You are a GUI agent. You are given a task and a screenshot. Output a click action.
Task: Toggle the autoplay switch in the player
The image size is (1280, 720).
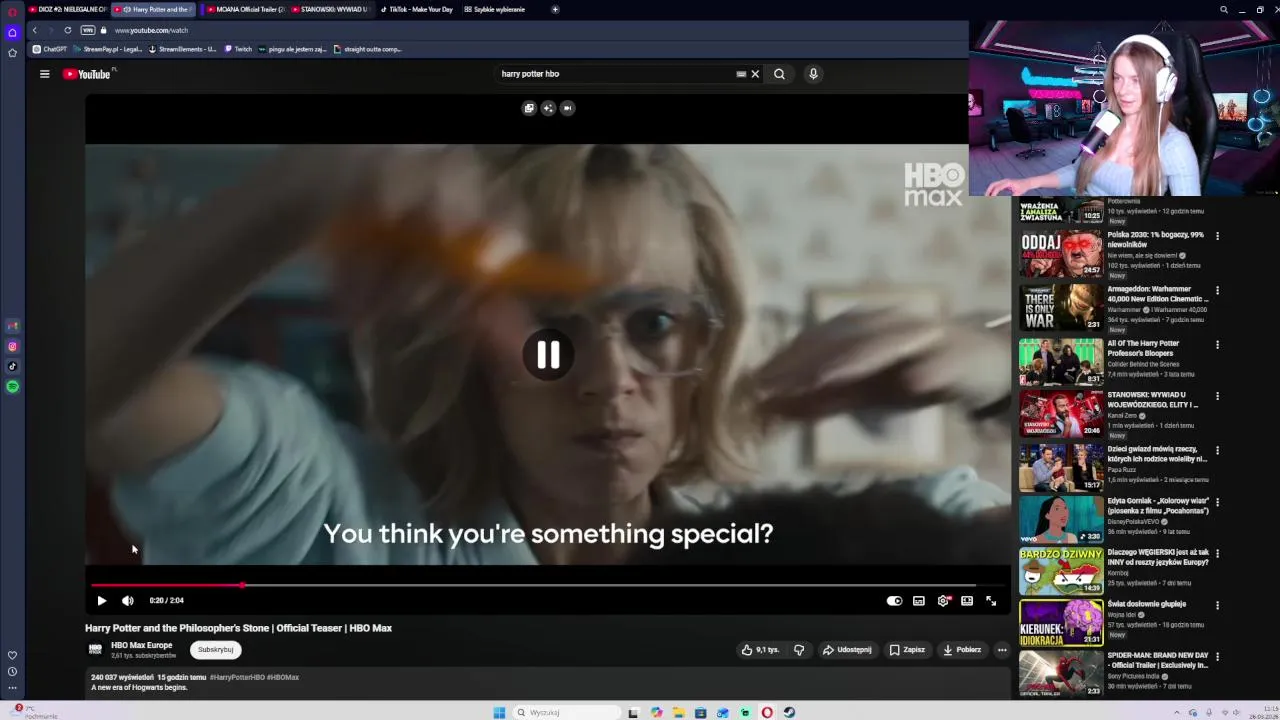pos(894,601)
